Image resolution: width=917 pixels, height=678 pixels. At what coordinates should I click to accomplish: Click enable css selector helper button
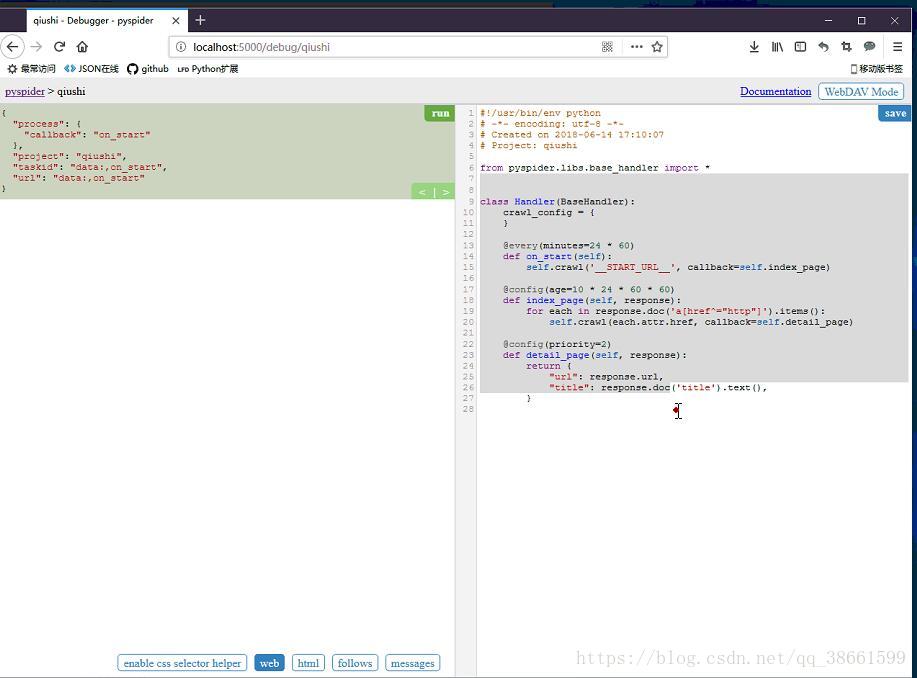coord(182,663)
